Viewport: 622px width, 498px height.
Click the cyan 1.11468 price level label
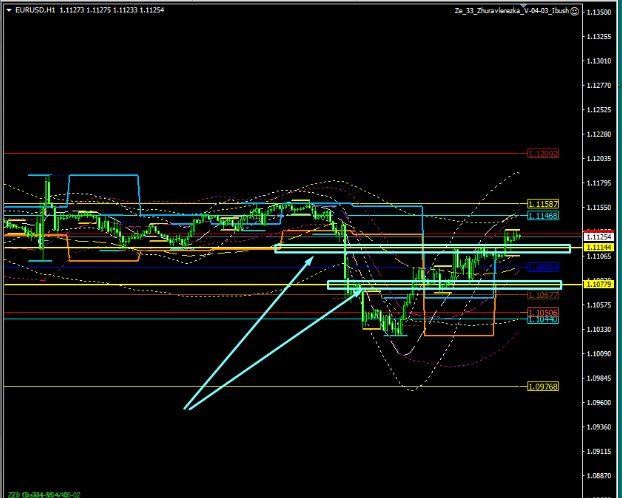point(542,216)
